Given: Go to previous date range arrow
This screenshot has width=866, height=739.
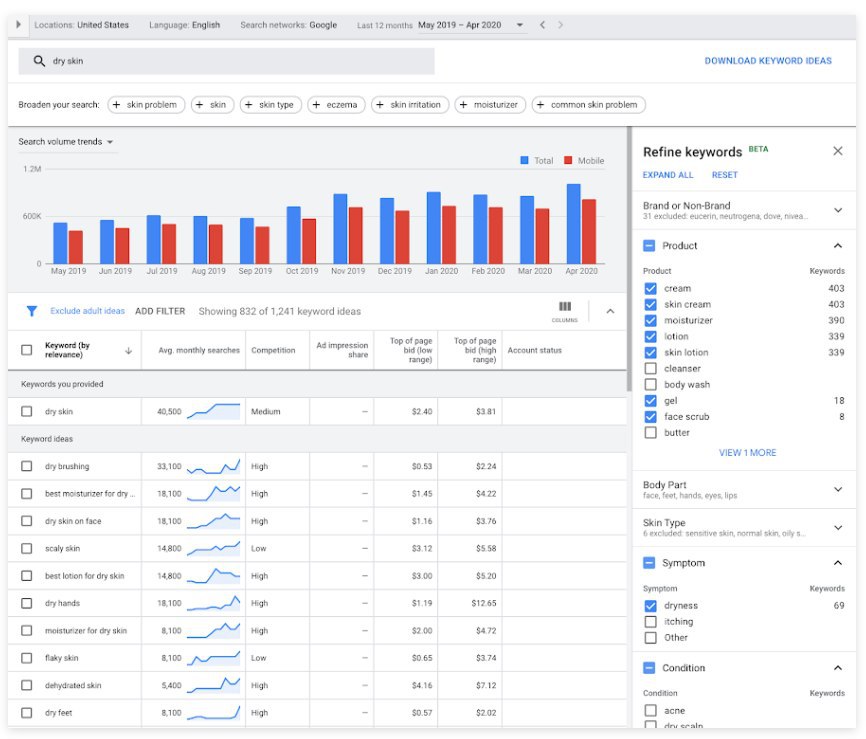Looking at the screenshot, I should (543, 25).
